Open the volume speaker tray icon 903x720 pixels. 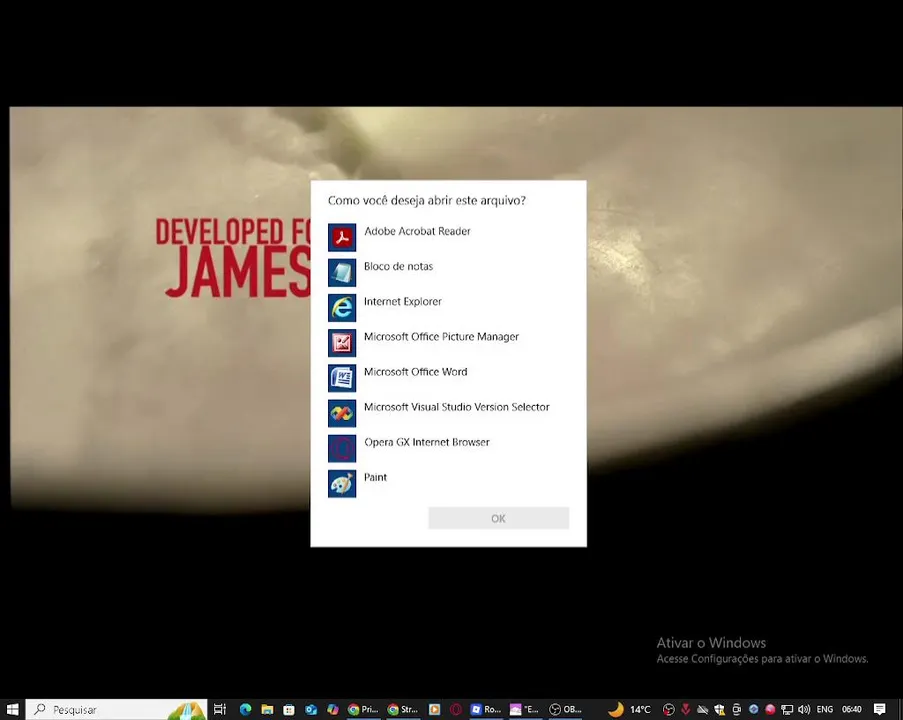pos(804,709)
